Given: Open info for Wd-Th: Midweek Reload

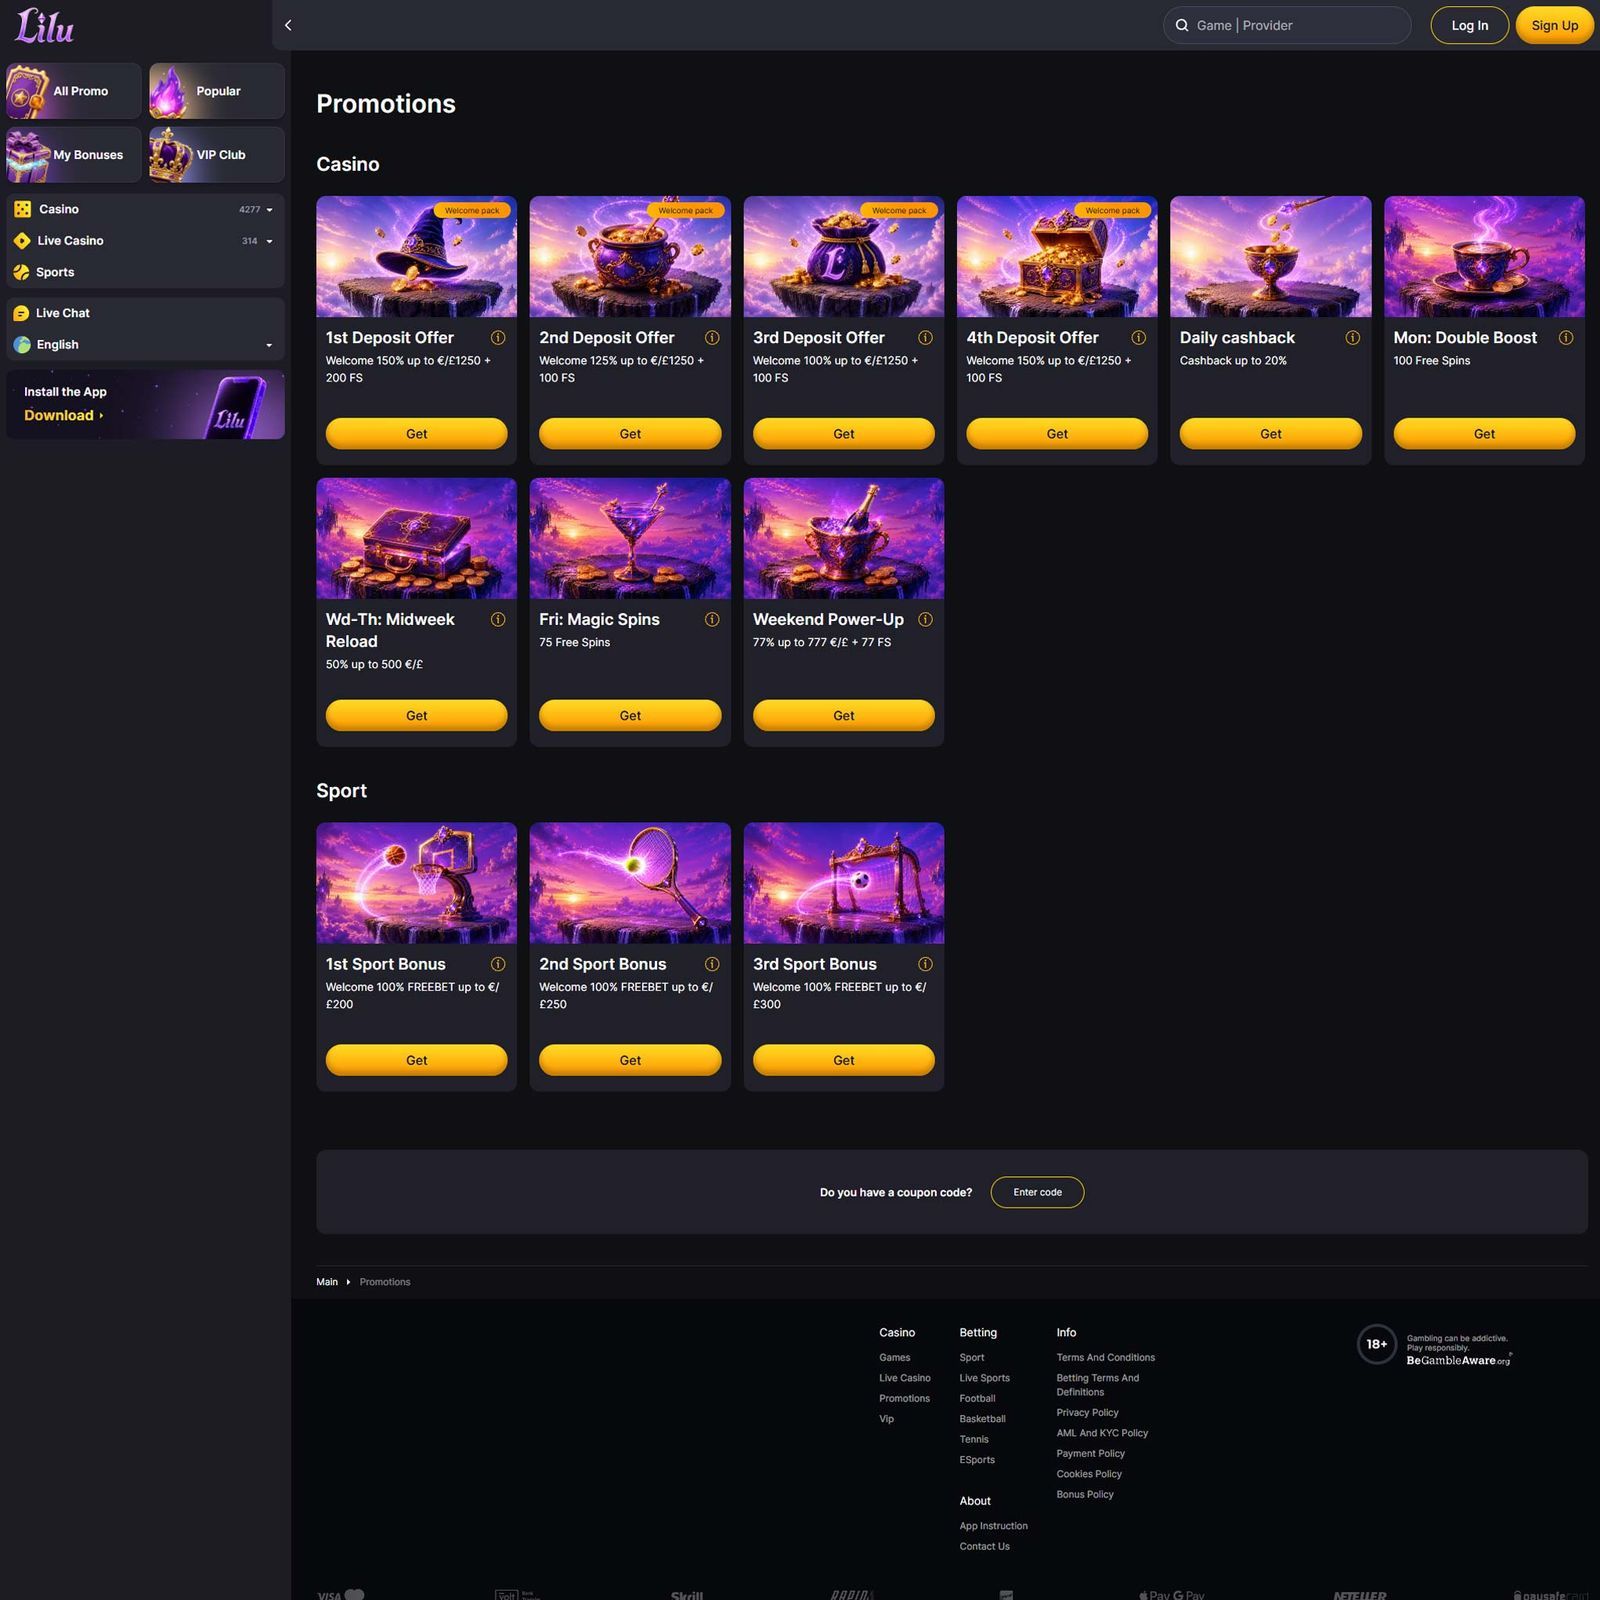Looking at the screenshot, I should [x=498, y=620].
